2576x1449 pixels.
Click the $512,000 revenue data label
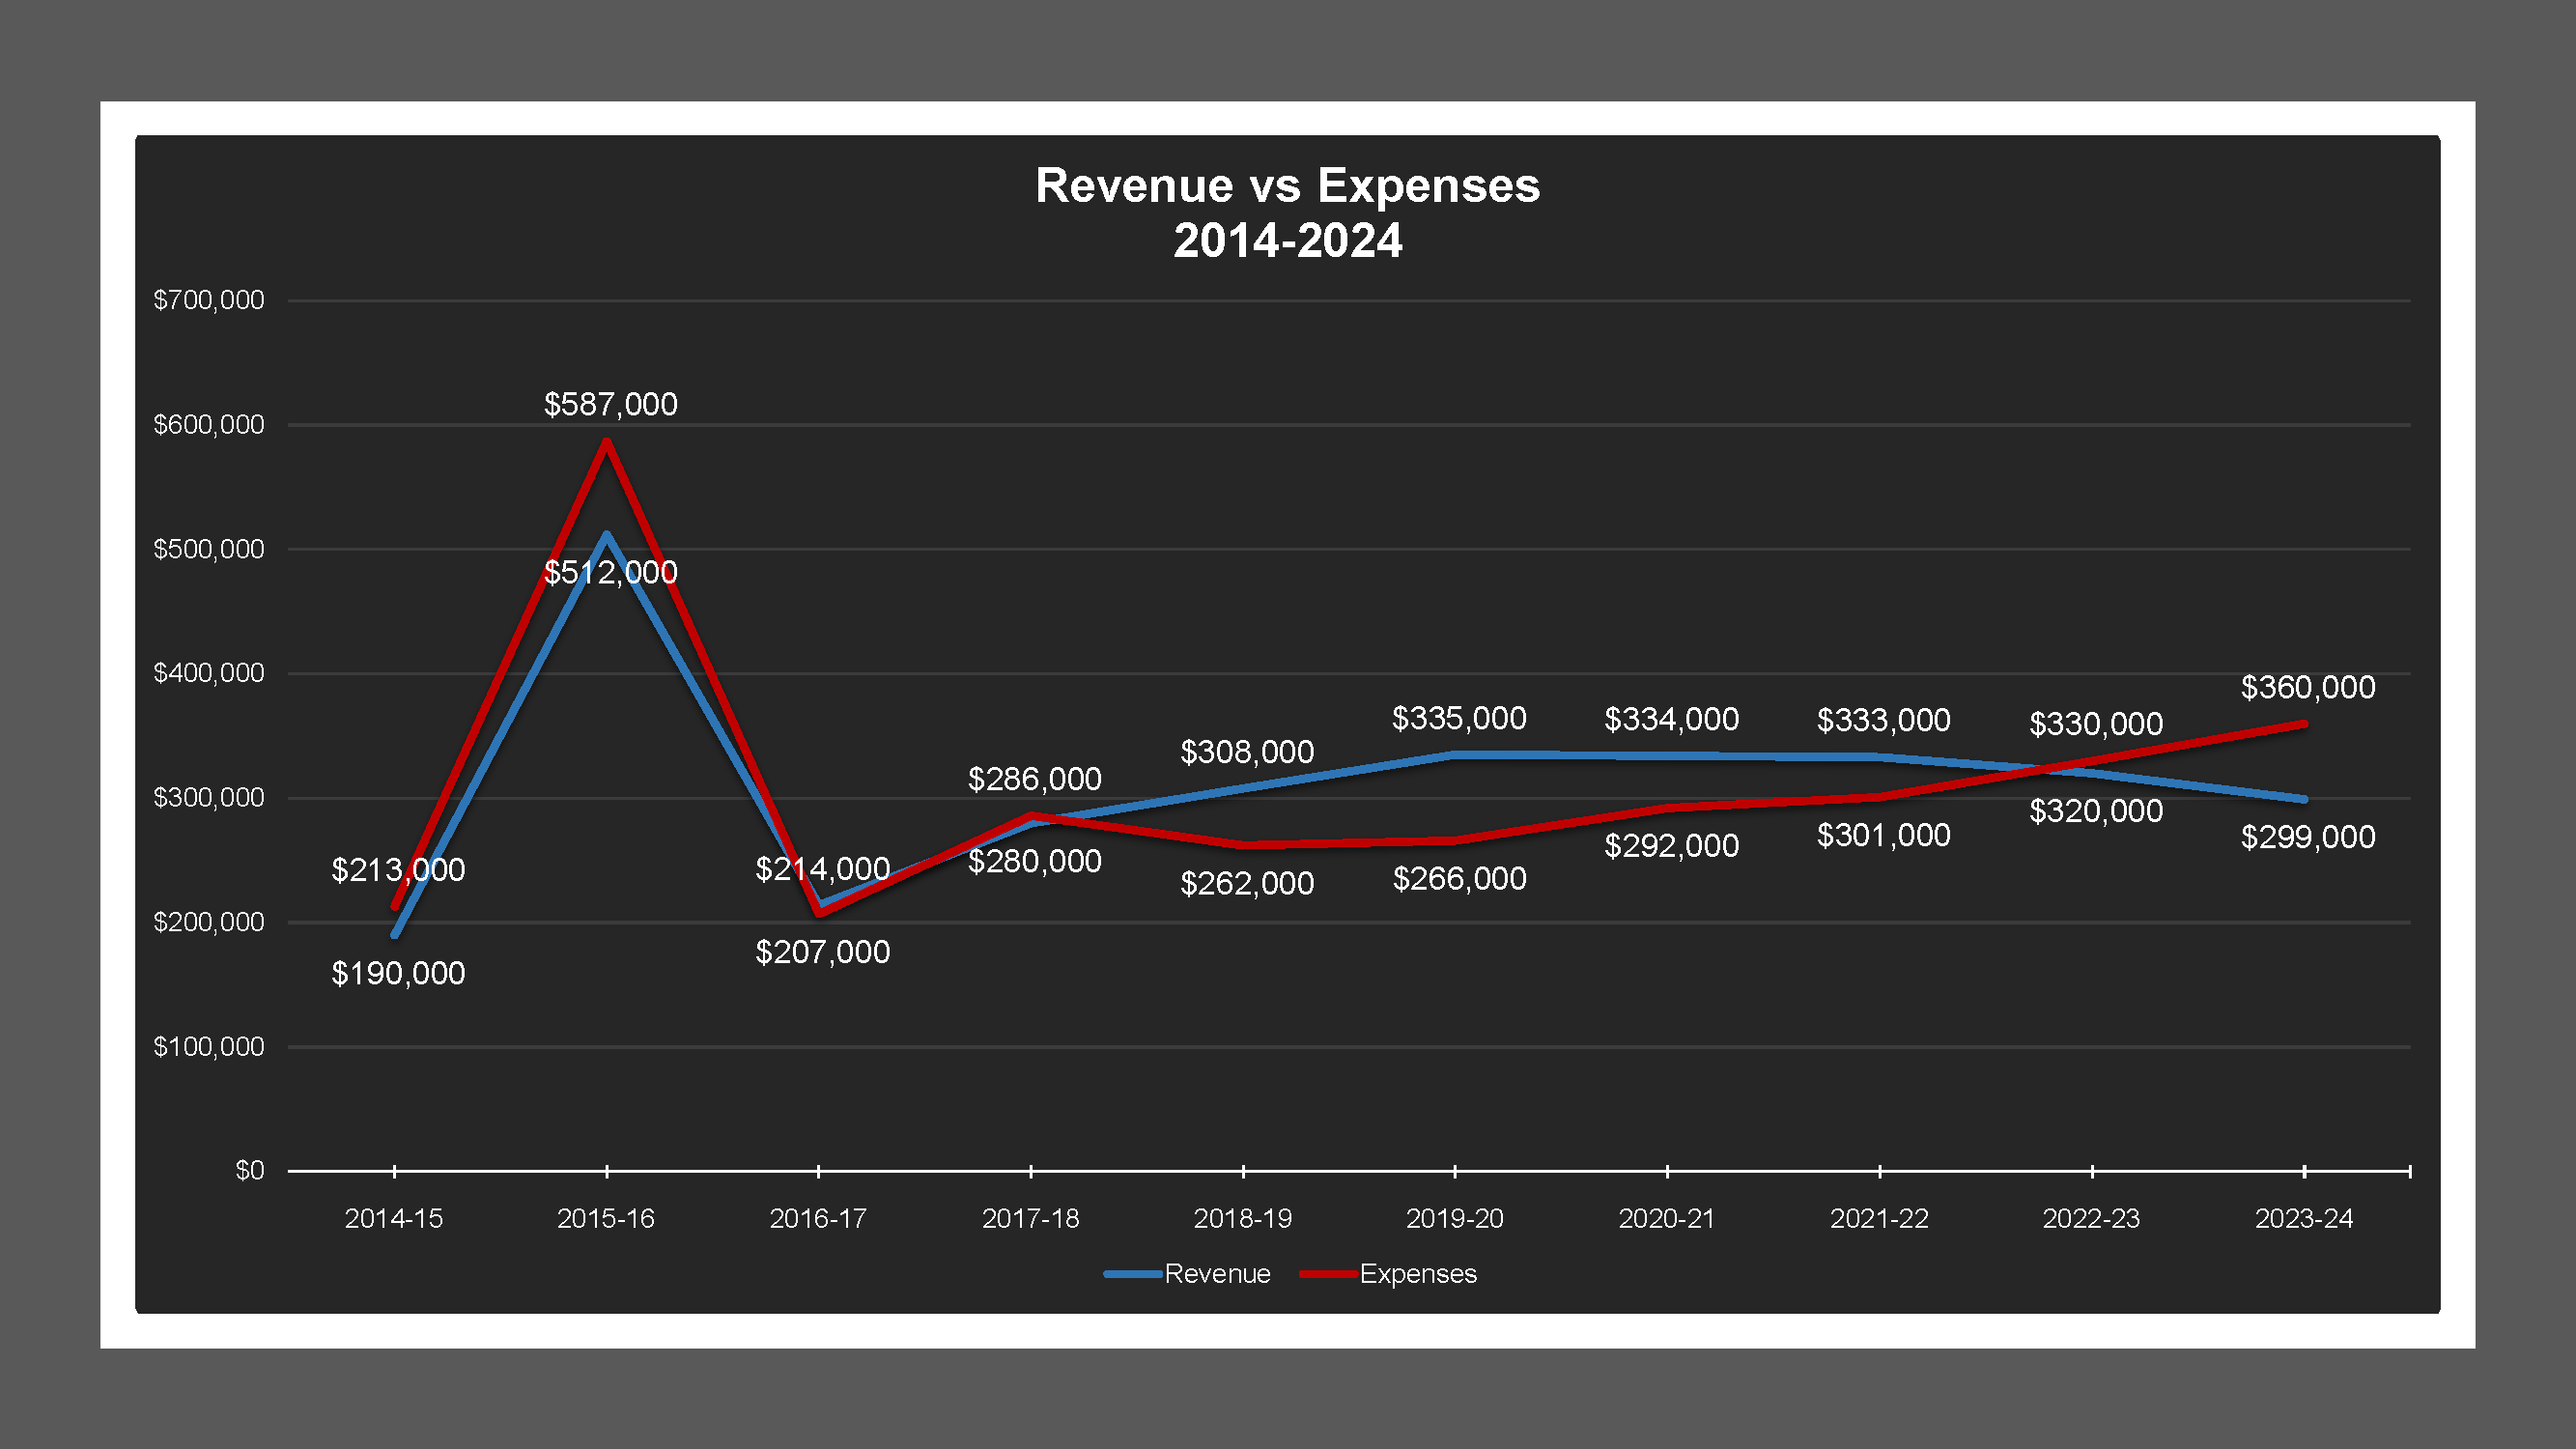pos(611,572)
